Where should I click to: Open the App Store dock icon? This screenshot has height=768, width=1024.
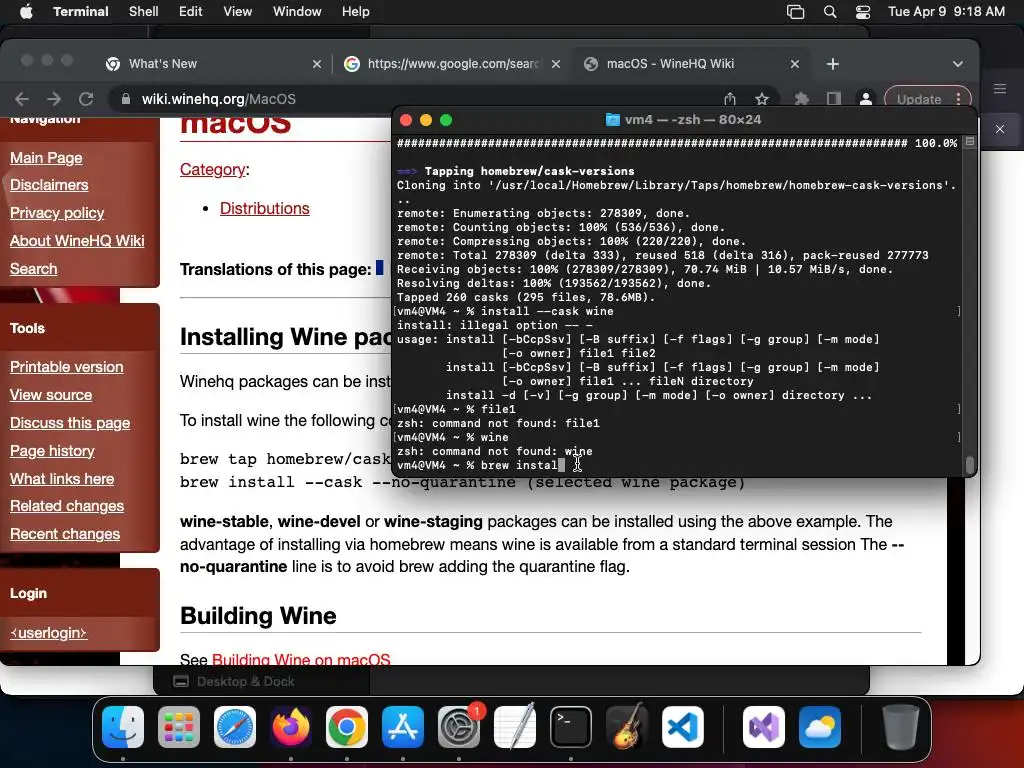[403, 727]
